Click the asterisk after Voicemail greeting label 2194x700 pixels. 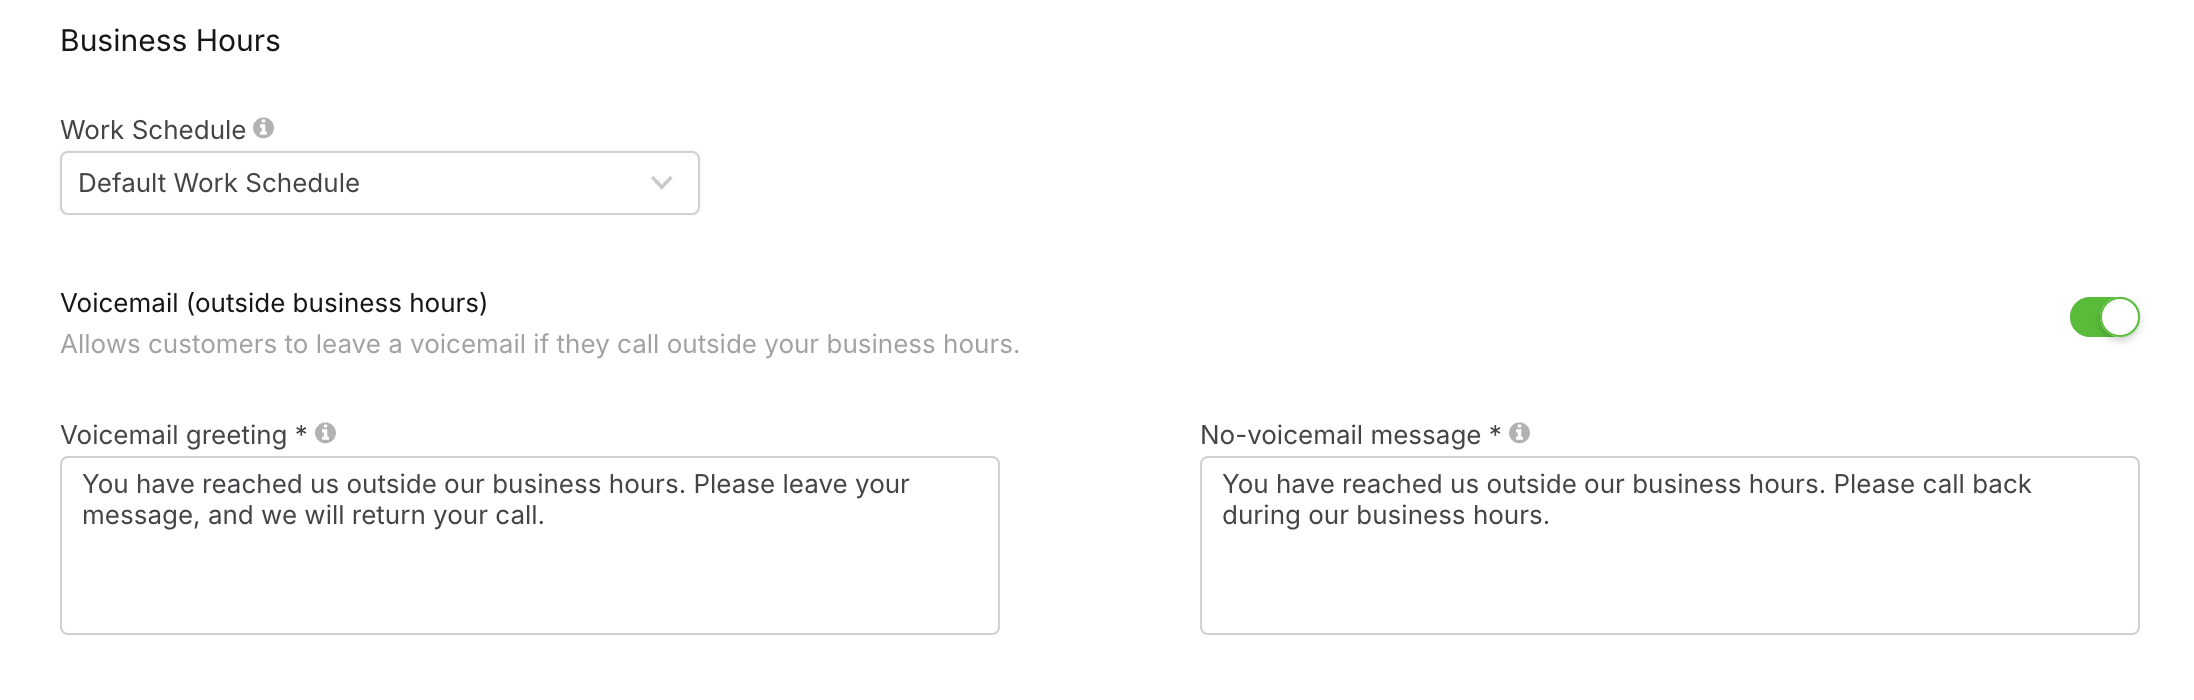300,433
